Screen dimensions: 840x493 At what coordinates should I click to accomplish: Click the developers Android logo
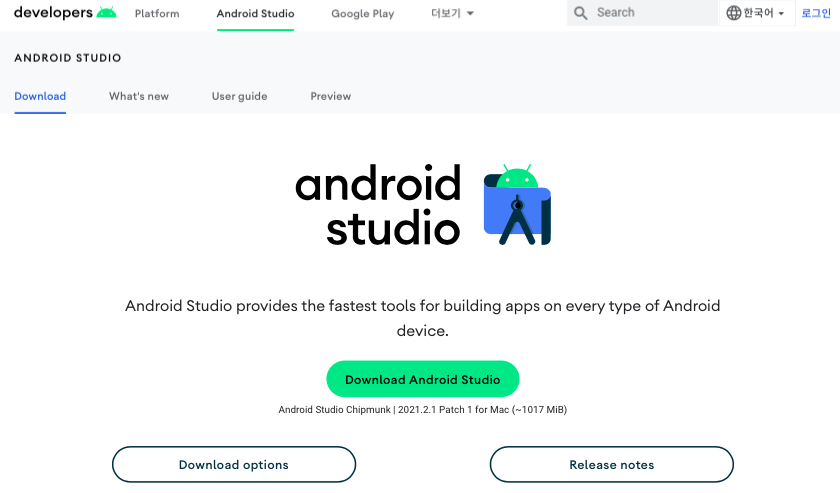65,12
